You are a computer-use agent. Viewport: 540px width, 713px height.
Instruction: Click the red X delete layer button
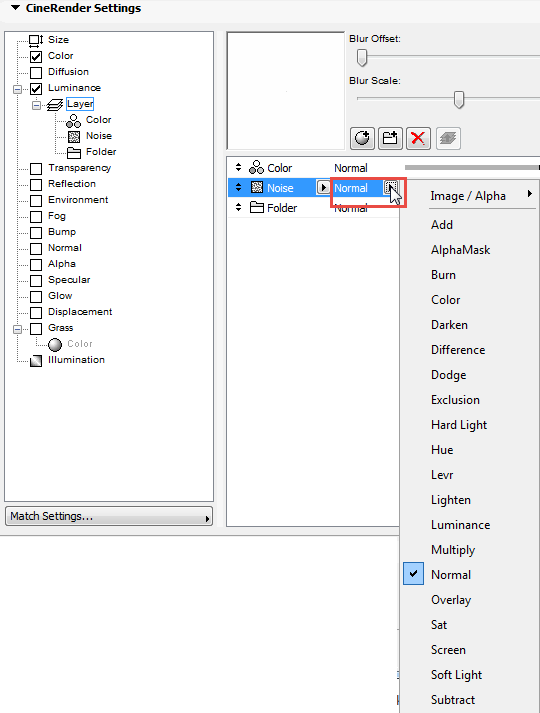tap(418, 138)
